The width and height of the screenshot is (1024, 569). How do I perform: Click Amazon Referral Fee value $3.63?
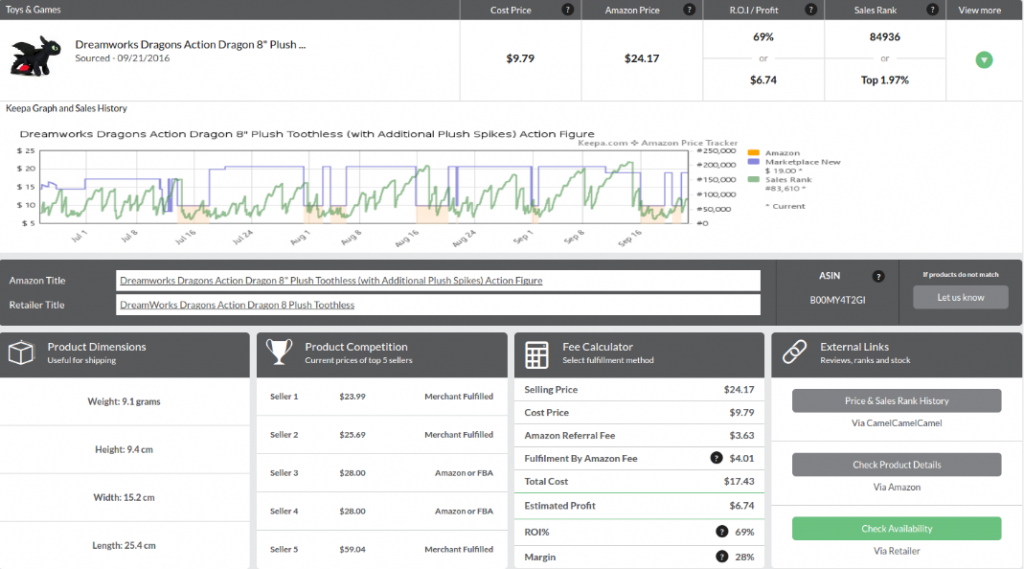[741, 435]
